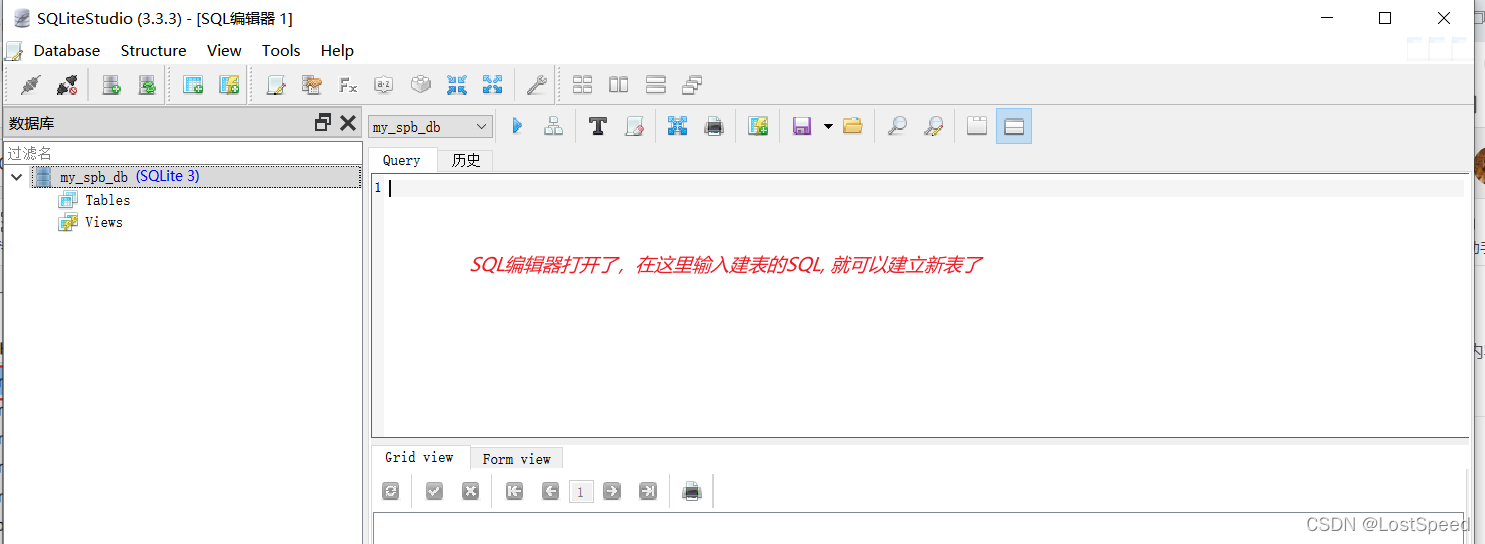Open SQL function editor (Fx icon)
The image size is (1485, 544).
point(348,85)
